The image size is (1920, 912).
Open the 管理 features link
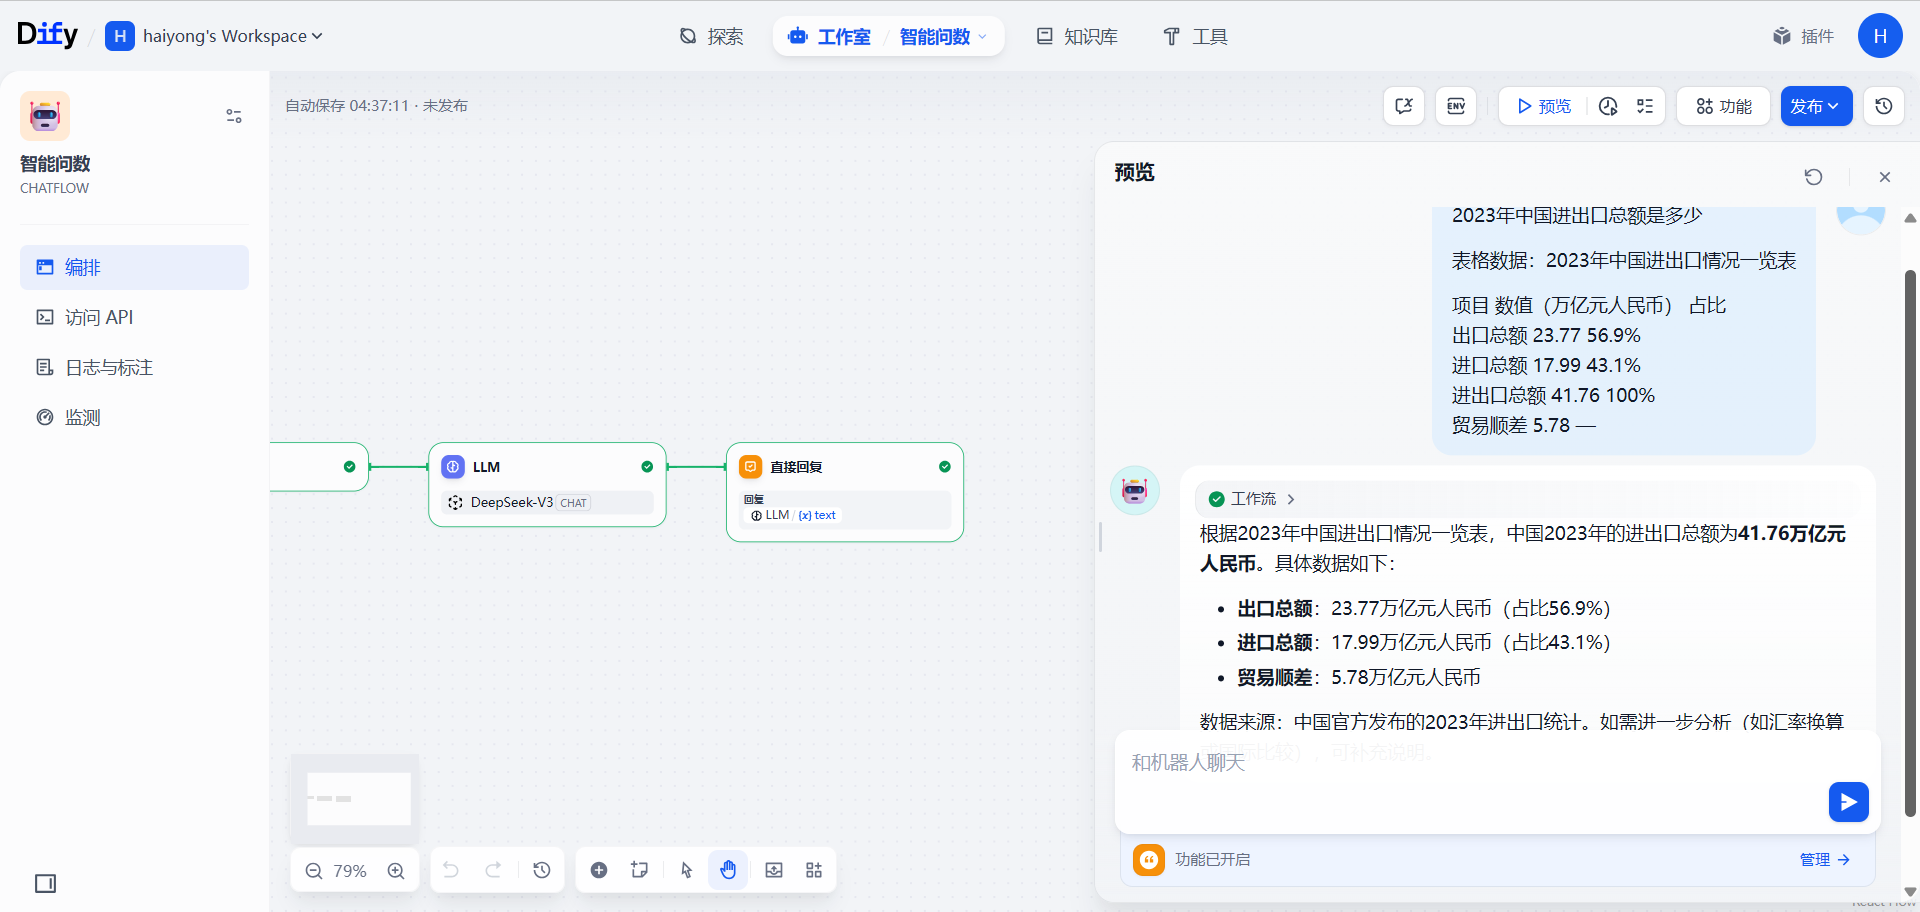[x=1823, y=859]
